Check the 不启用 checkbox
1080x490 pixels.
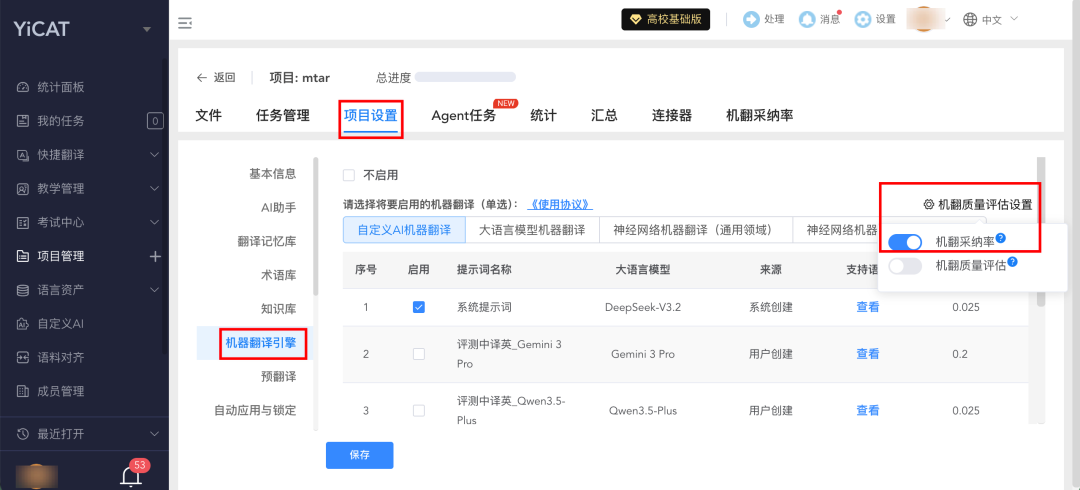pyautogui.click(x=349, y=175)
